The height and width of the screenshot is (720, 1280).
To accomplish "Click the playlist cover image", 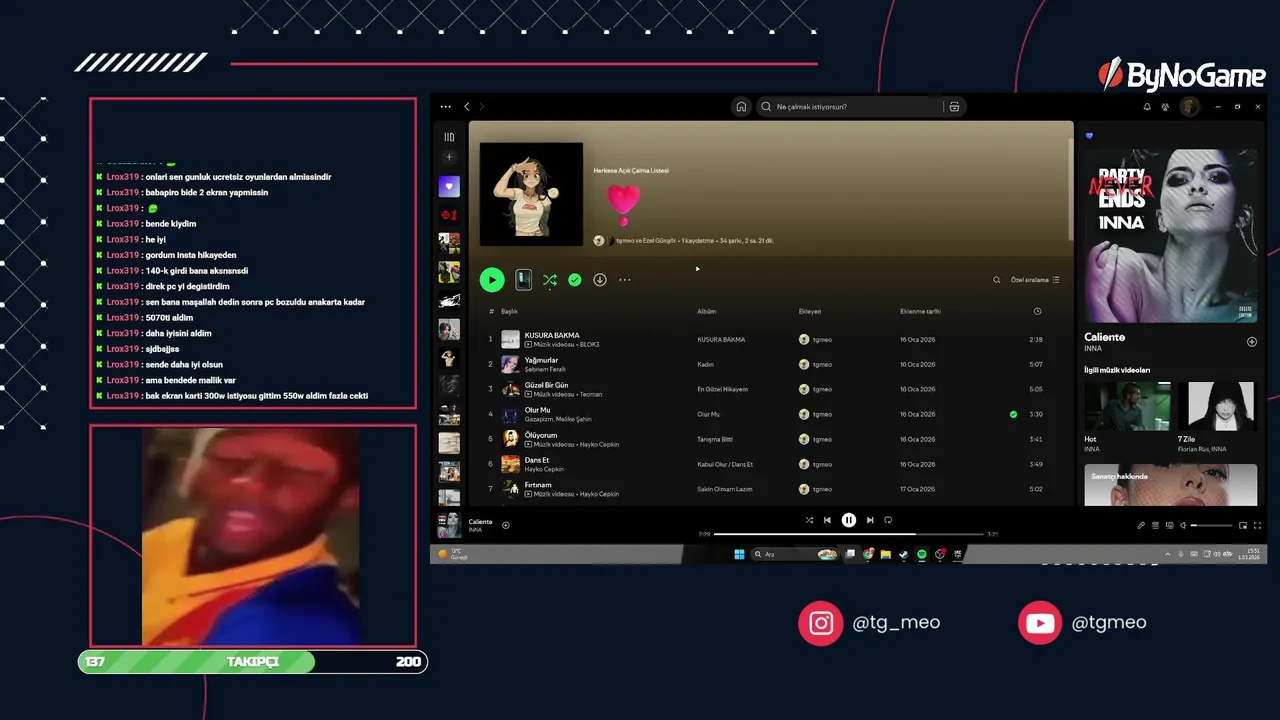I will (531, 194).
